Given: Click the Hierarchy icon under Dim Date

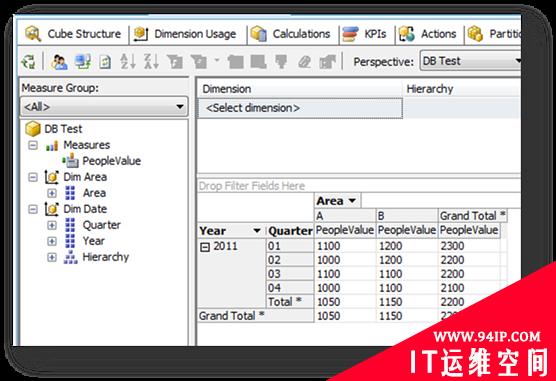Looking at the screenshot, I should 70,257.
